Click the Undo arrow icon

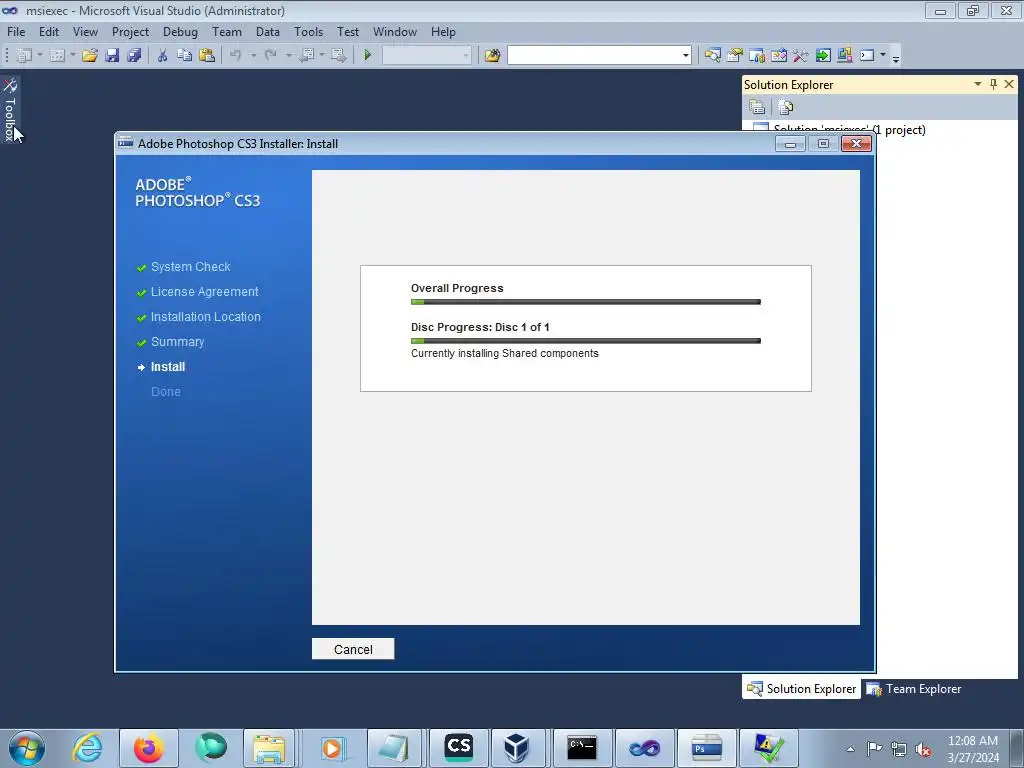coord(236,56)
